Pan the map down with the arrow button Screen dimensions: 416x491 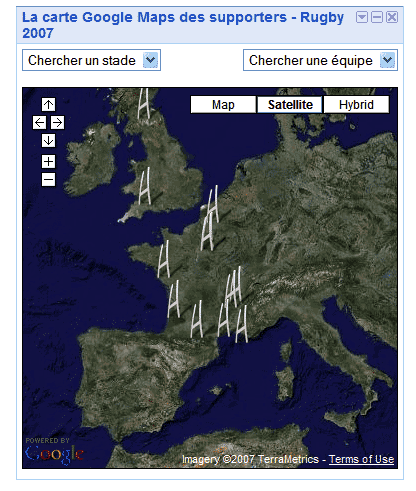pos(48,140)
